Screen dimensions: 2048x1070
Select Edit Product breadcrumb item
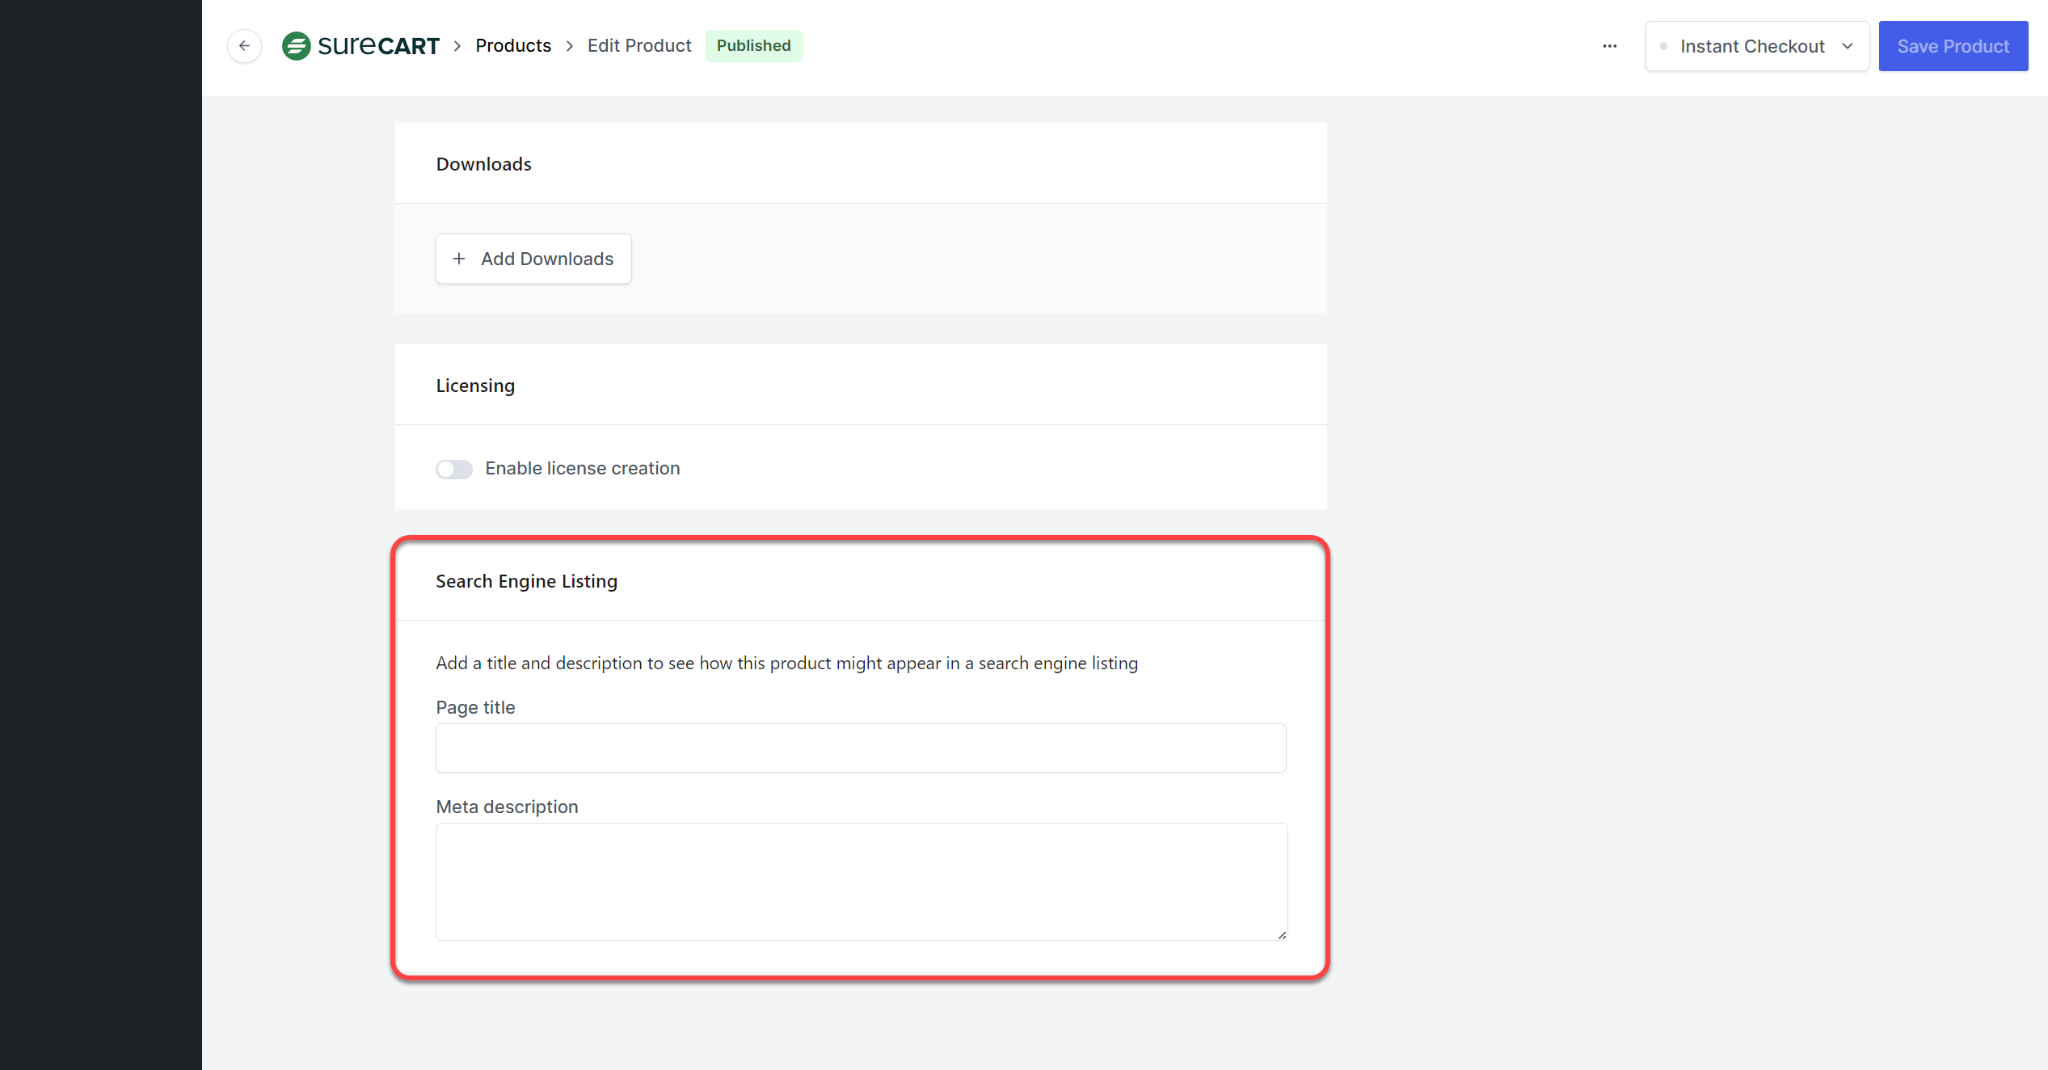tap(639, 45)
